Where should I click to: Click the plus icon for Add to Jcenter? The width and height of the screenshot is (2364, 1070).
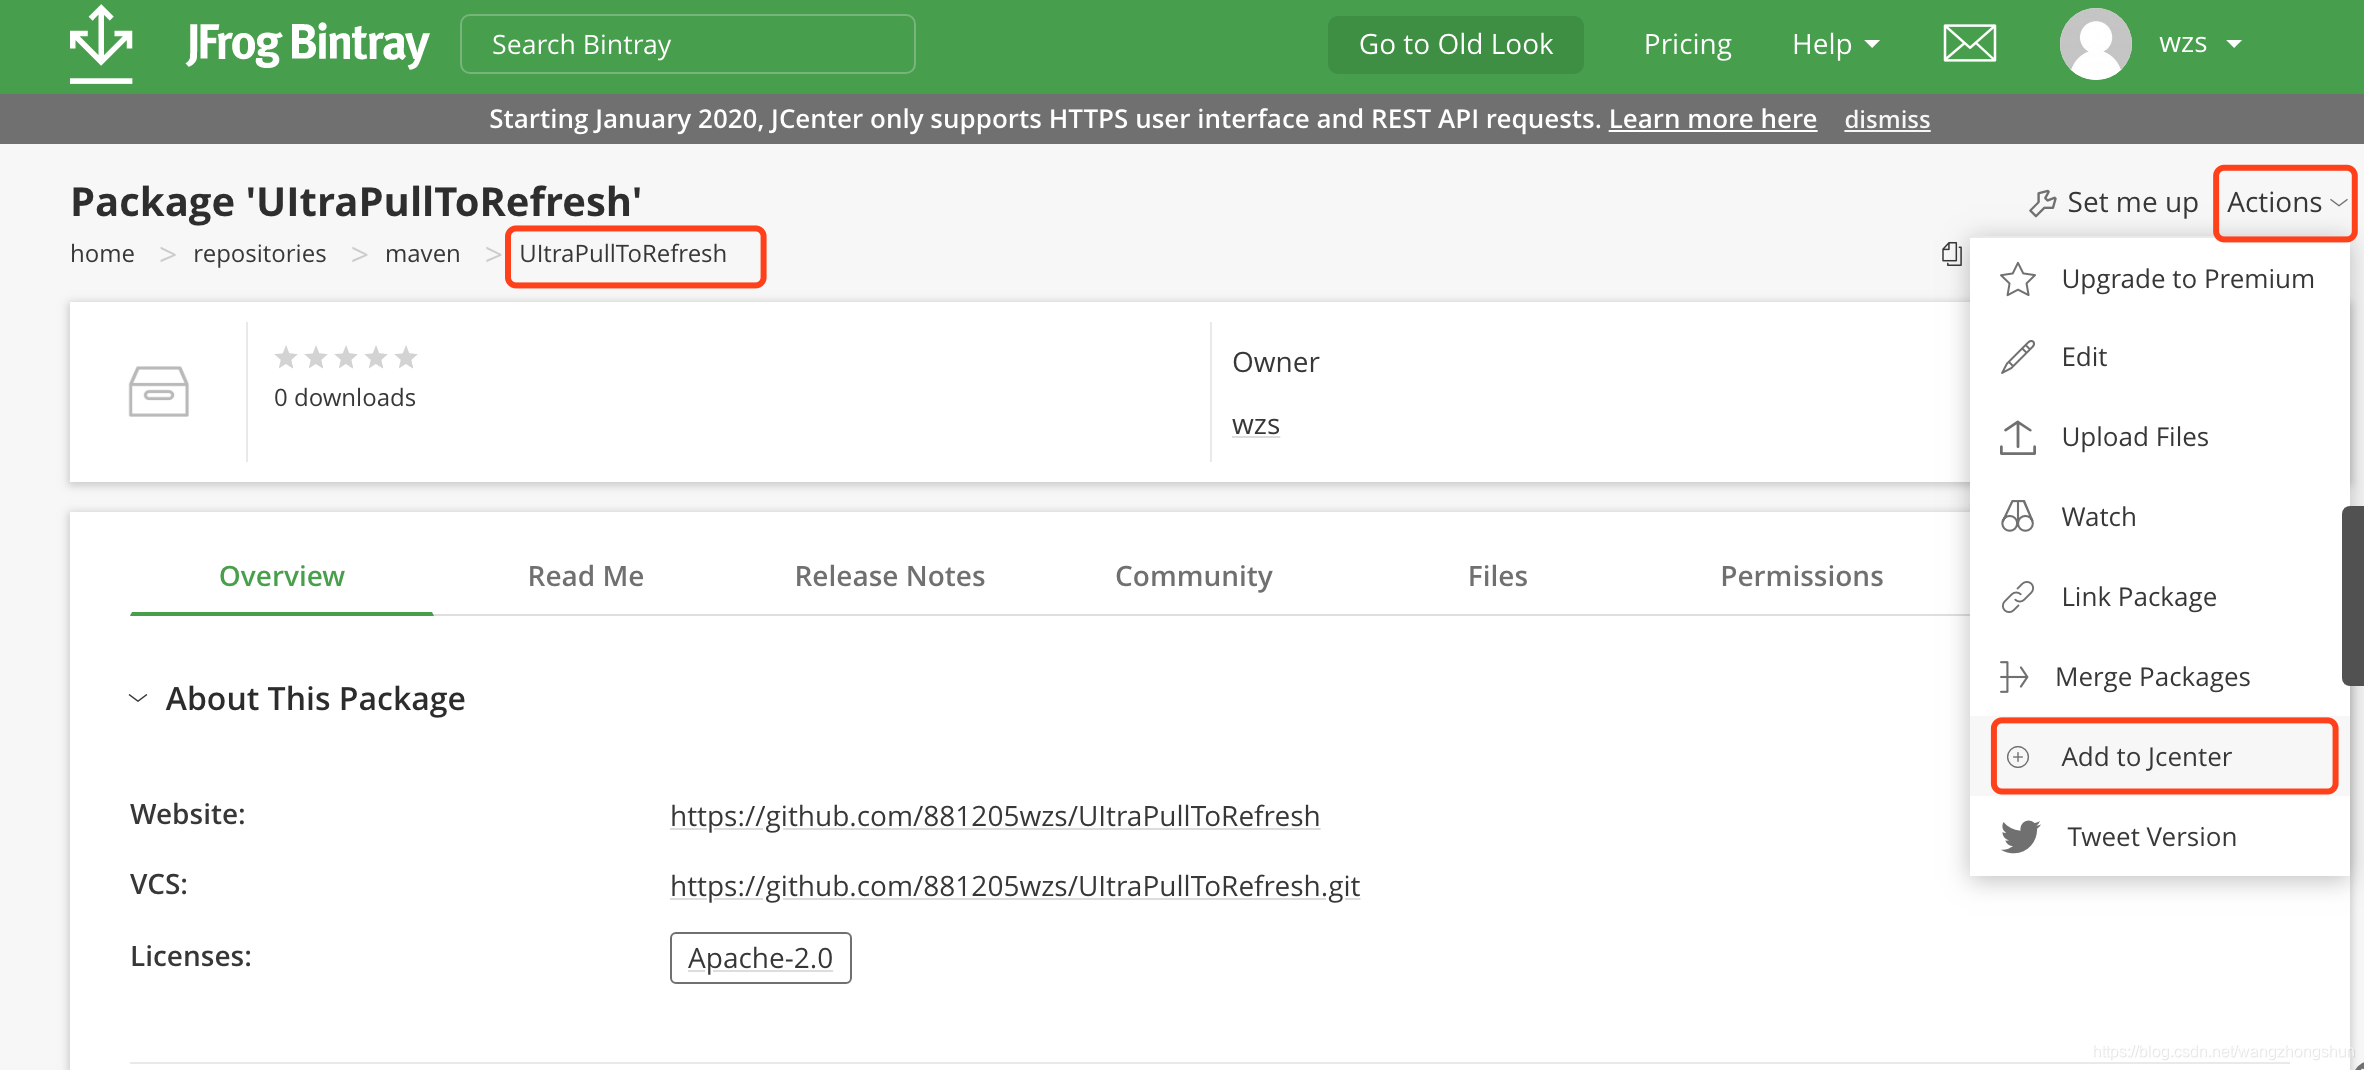coord(2018,757)
